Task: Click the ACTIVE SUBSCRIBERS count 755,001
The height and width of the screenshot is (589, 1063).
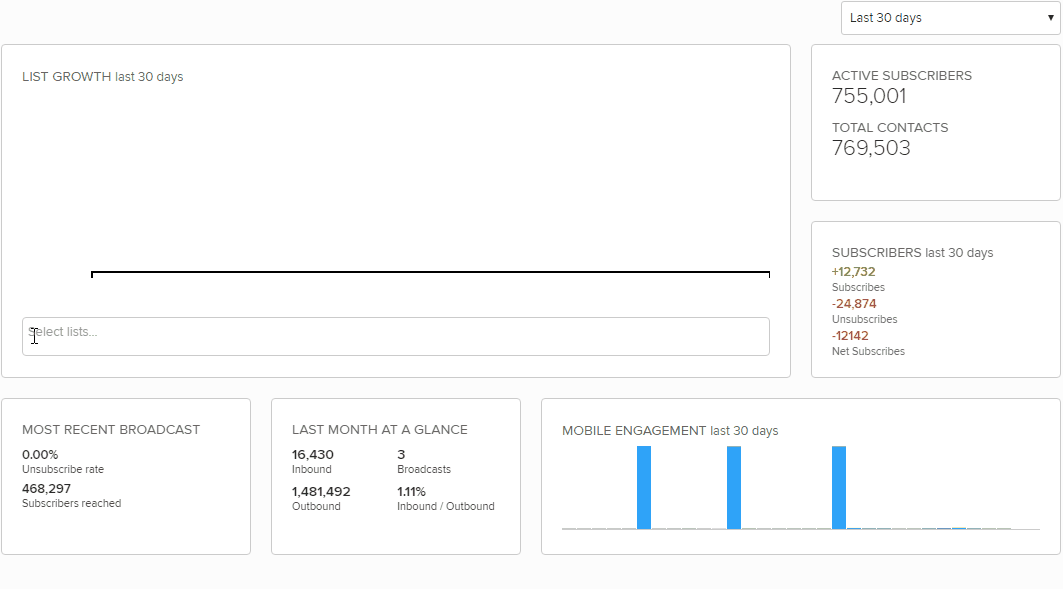Action: [868, 96]
